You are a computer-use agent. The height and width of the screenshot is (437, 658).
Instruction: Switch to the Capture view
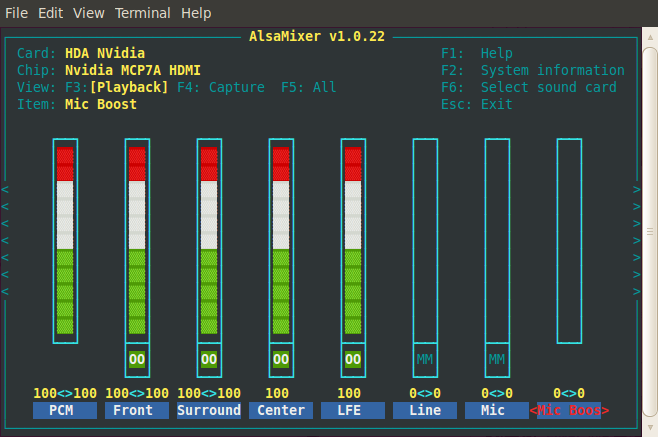click(221, 87)
